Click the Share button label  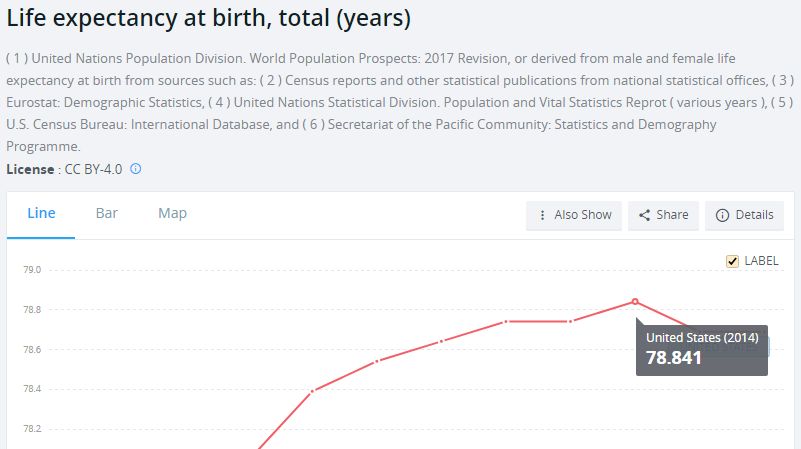coord(672,215)
